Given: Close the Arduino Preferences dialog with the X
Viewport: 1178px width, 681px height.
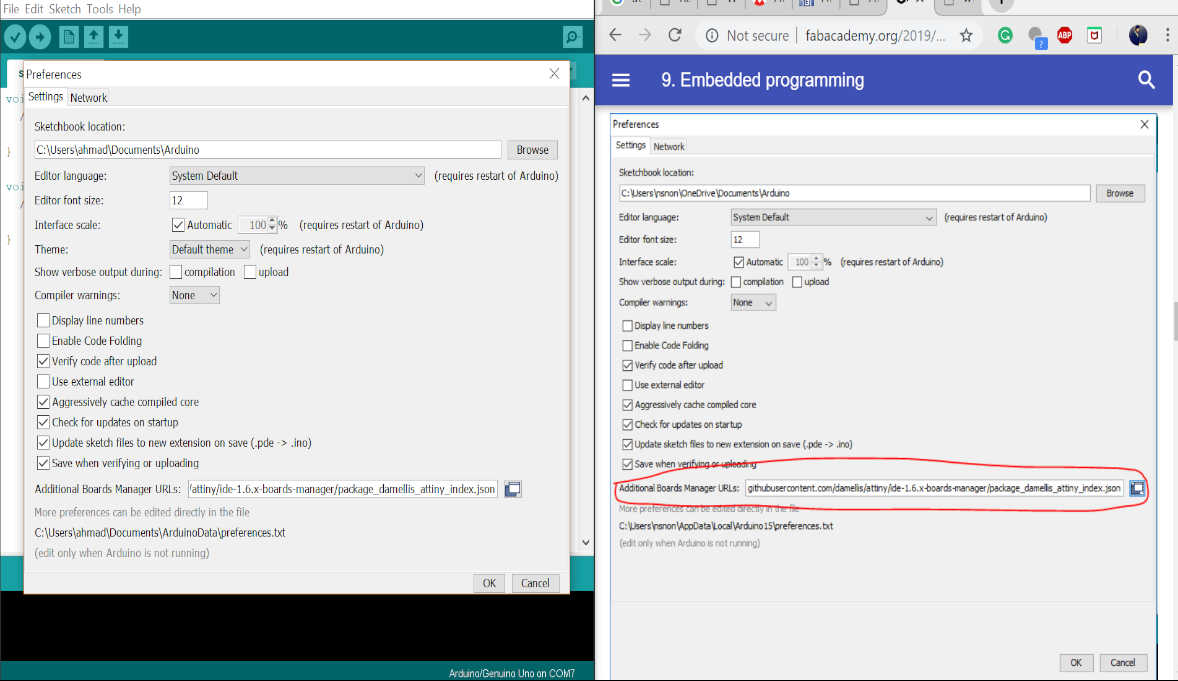Looking at the screenshot, I should 554,74.
